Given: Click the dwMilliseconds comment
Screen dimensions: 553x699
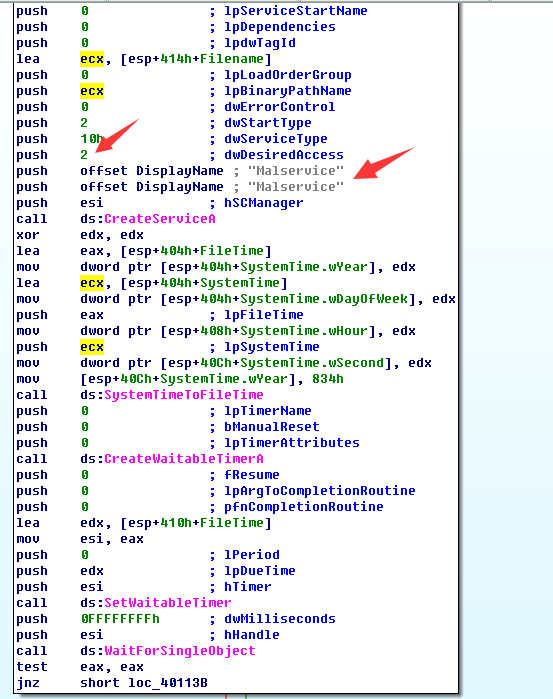Looking at the screenshot, I should pos(280,619).
